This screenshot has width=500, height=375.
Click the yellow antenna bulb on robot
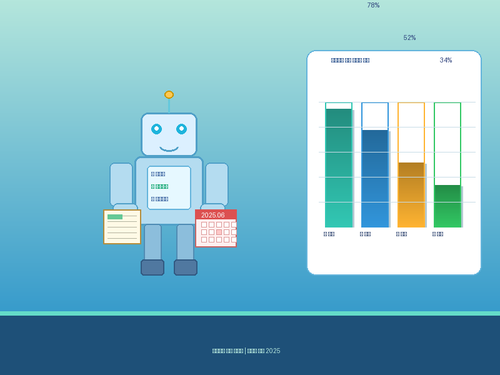pos(169,95)
